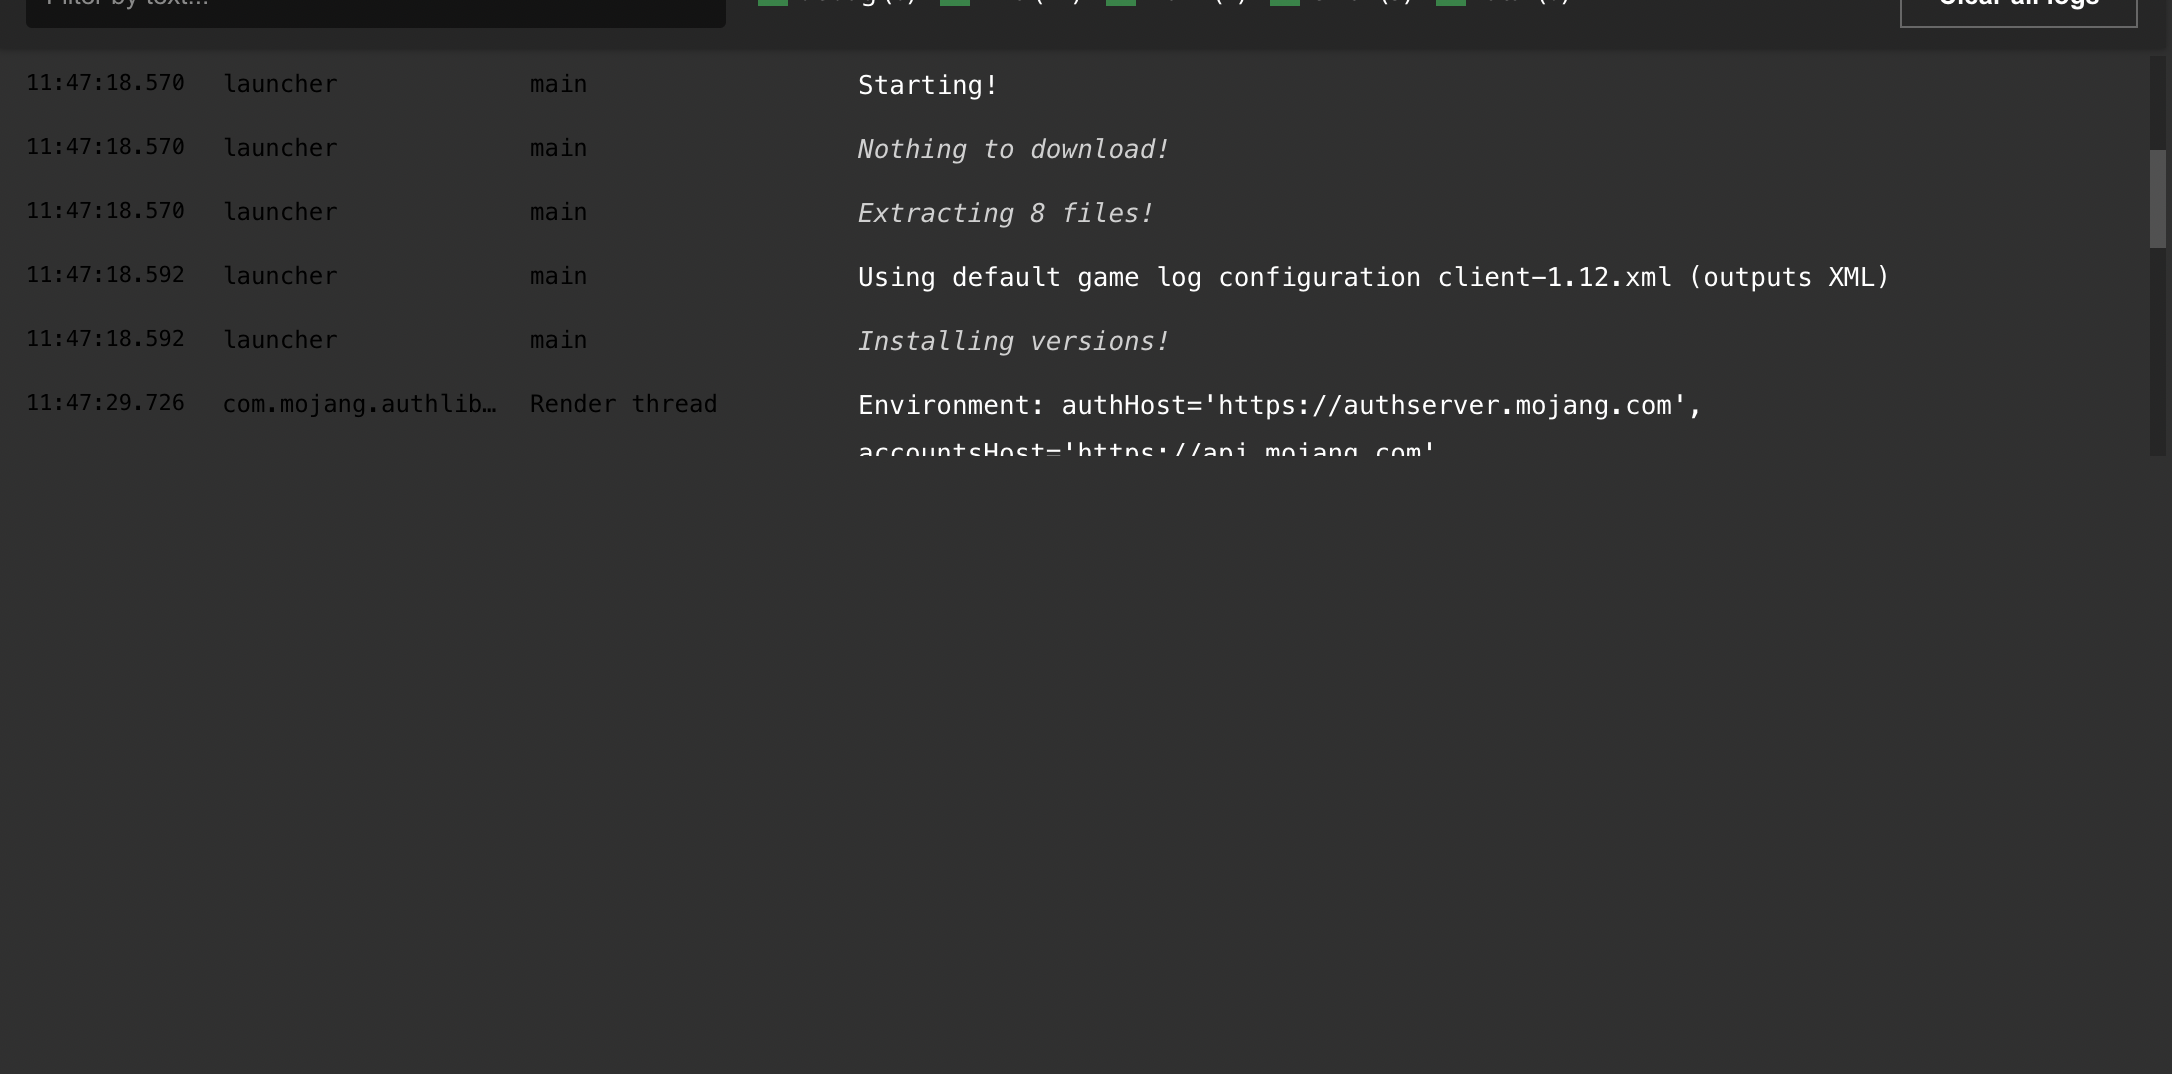2172x1074 pixels.
Task: Toggle the fatal log level checkbox
Action: (x=1451, y=3)
